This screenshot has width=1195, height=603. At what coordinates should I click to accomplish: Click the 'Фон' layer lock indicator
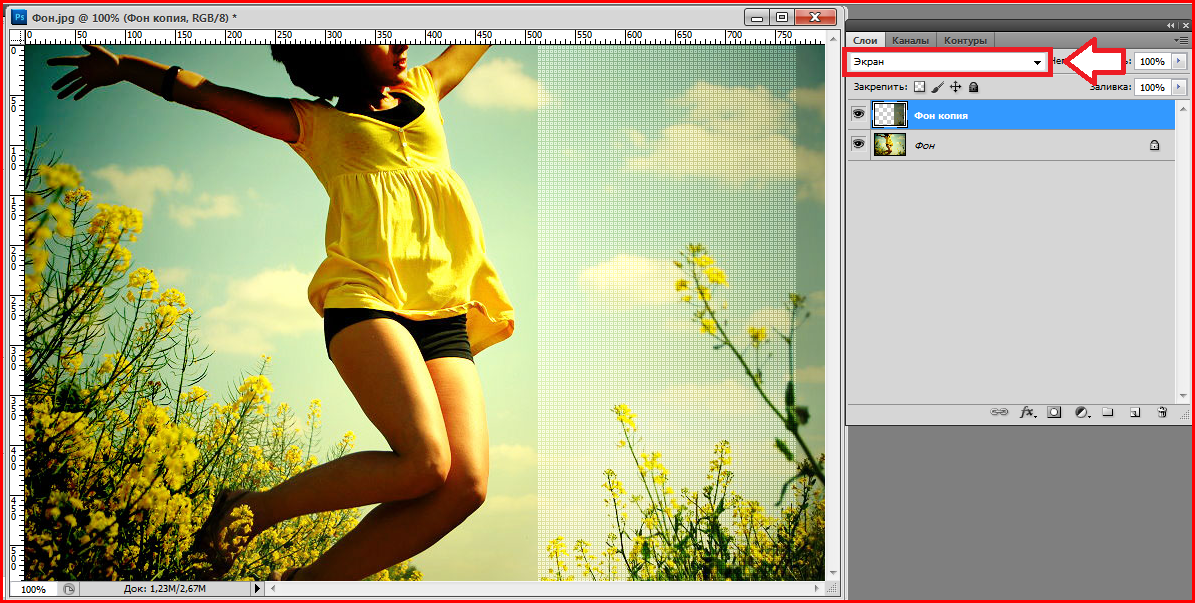(1154, 145)
